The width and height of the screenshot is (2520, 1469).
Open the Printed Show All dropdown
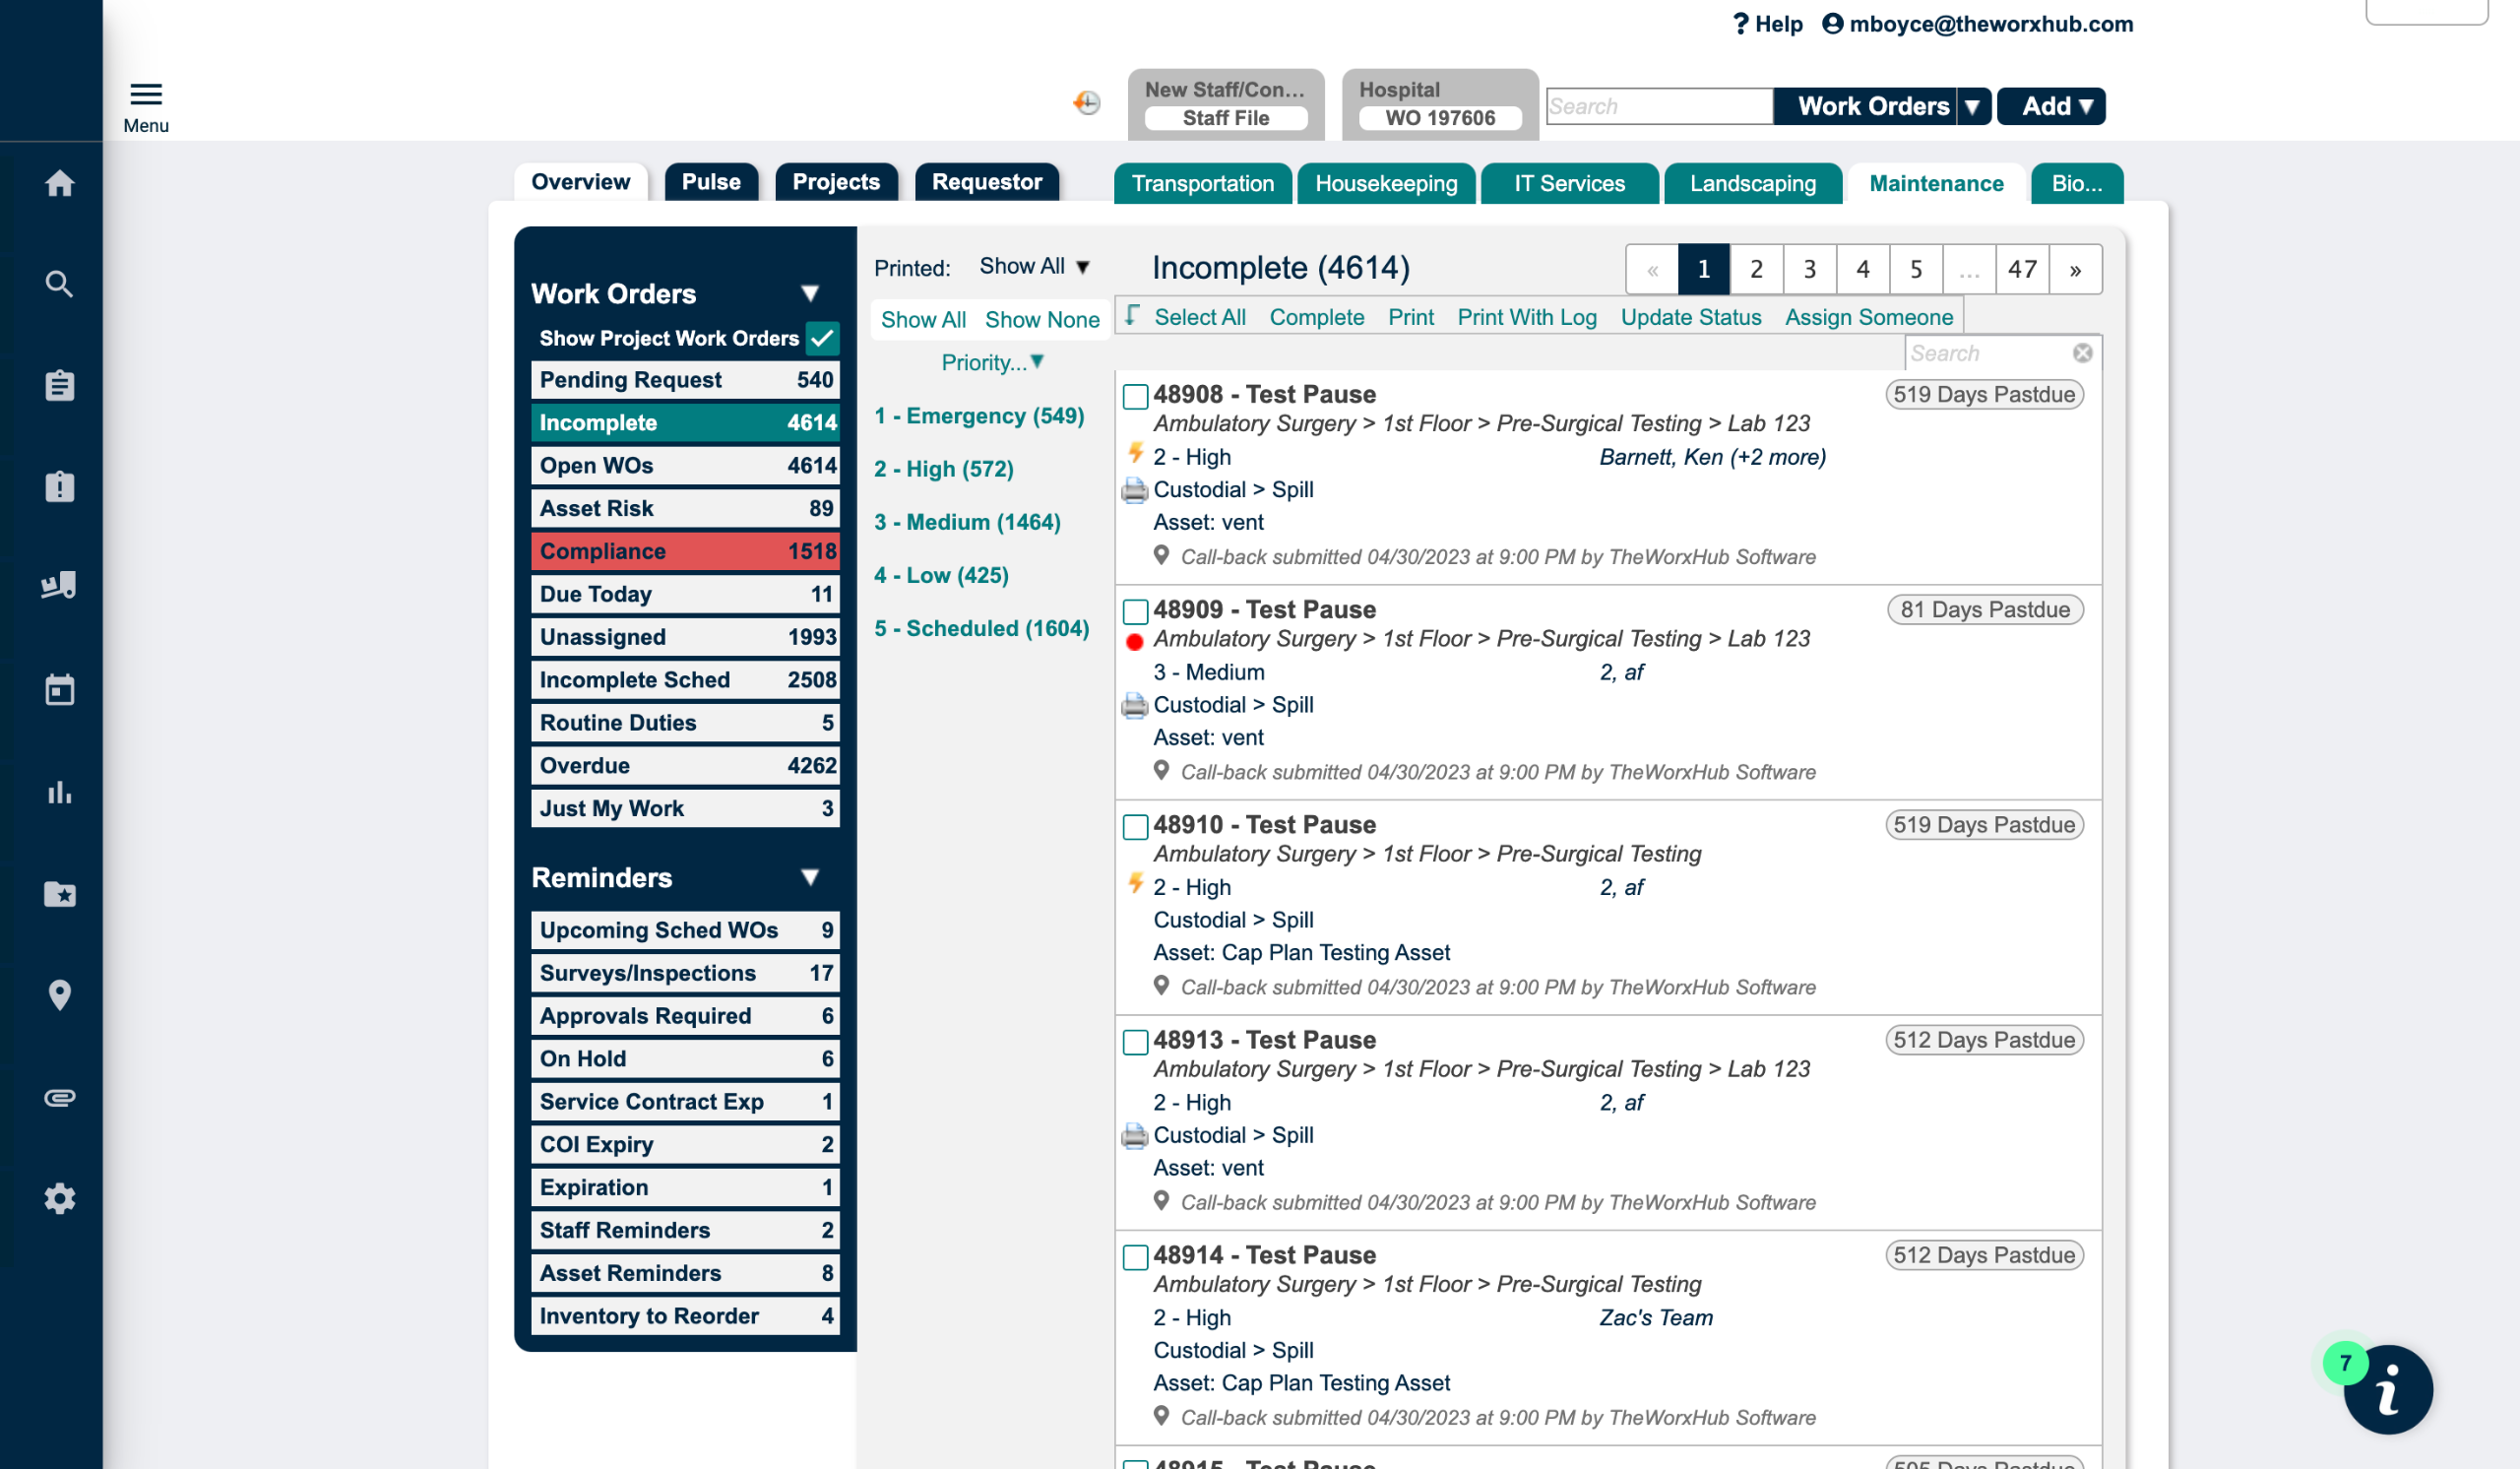click(x=1034, y=266)
